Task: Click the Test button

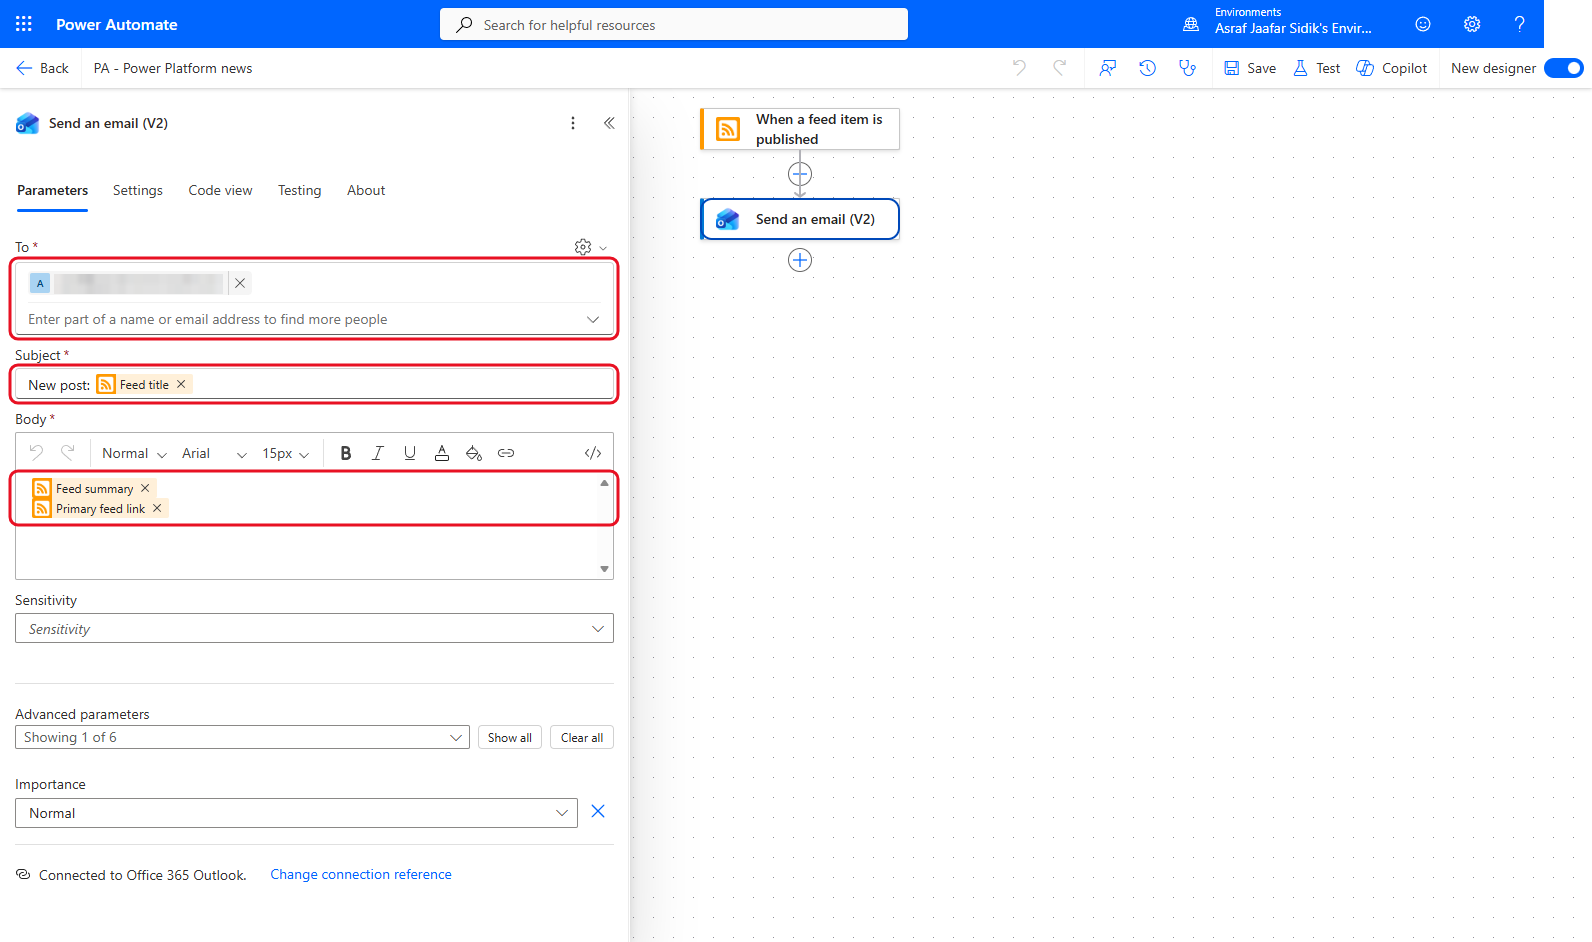Action: tap(1317, 68)
